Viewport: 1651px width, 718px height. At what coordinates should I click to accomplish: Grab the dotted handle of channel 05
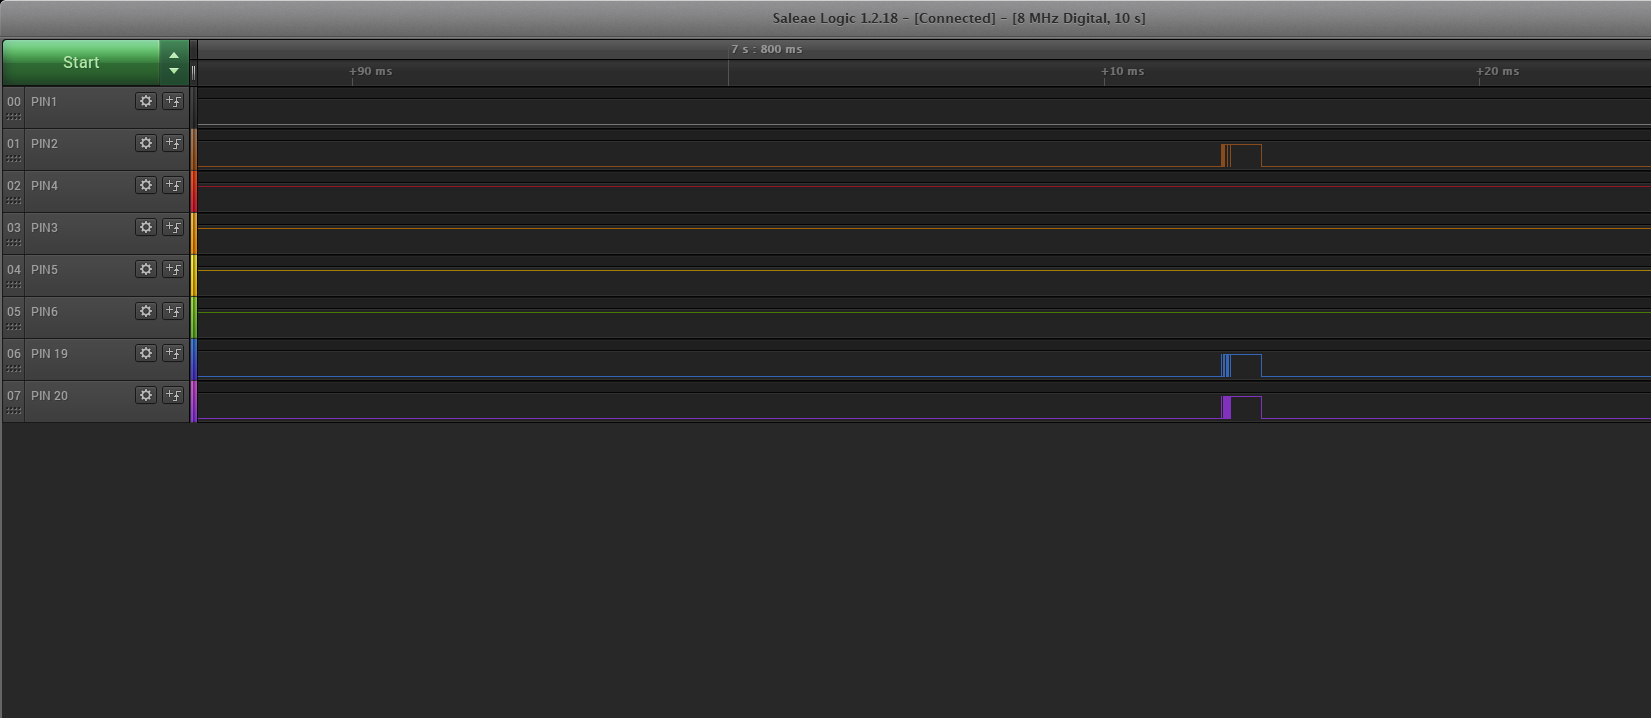pyautogui.click(x=14, y=327)
